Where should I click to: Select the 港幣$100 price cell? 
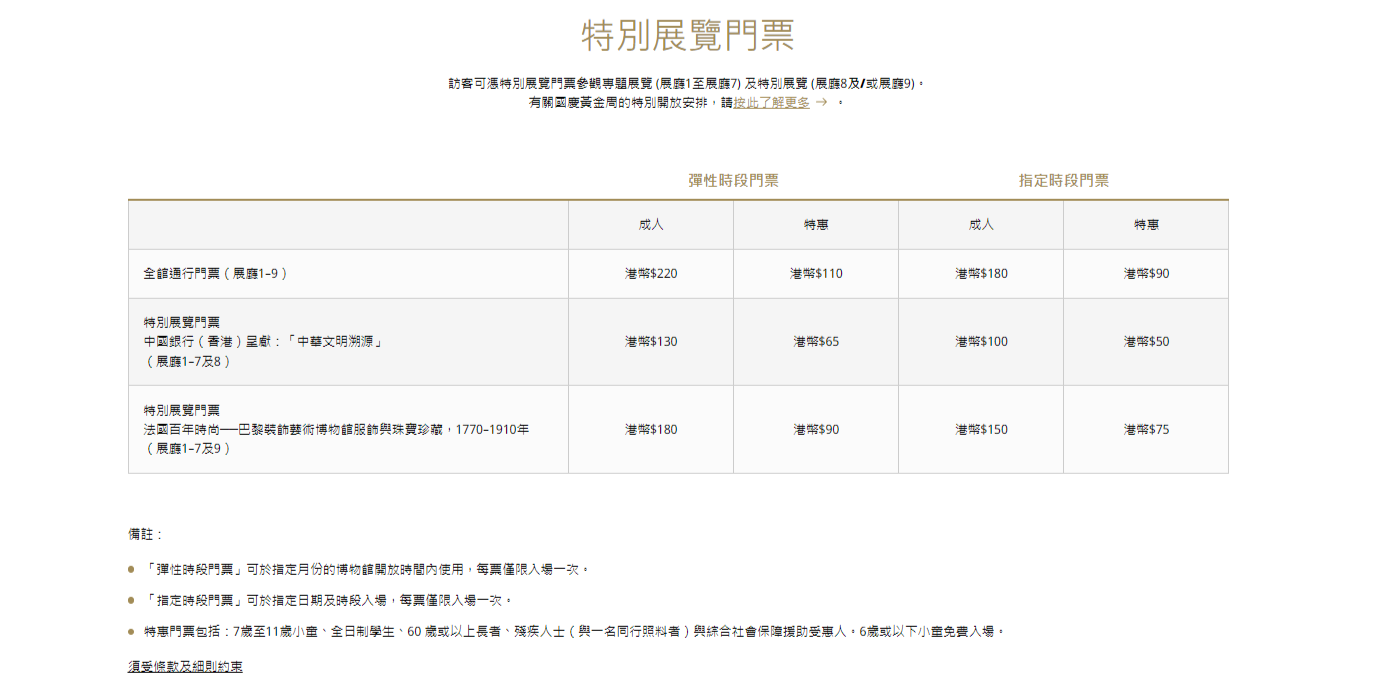coord(981,342)
